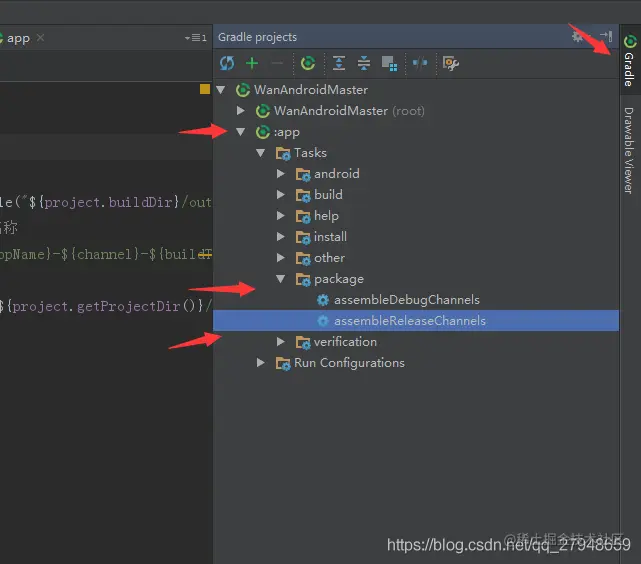Expand all nodes in Gradle tree
The height and width of the screenshot is (564, 641).
[x=339, y=63]
